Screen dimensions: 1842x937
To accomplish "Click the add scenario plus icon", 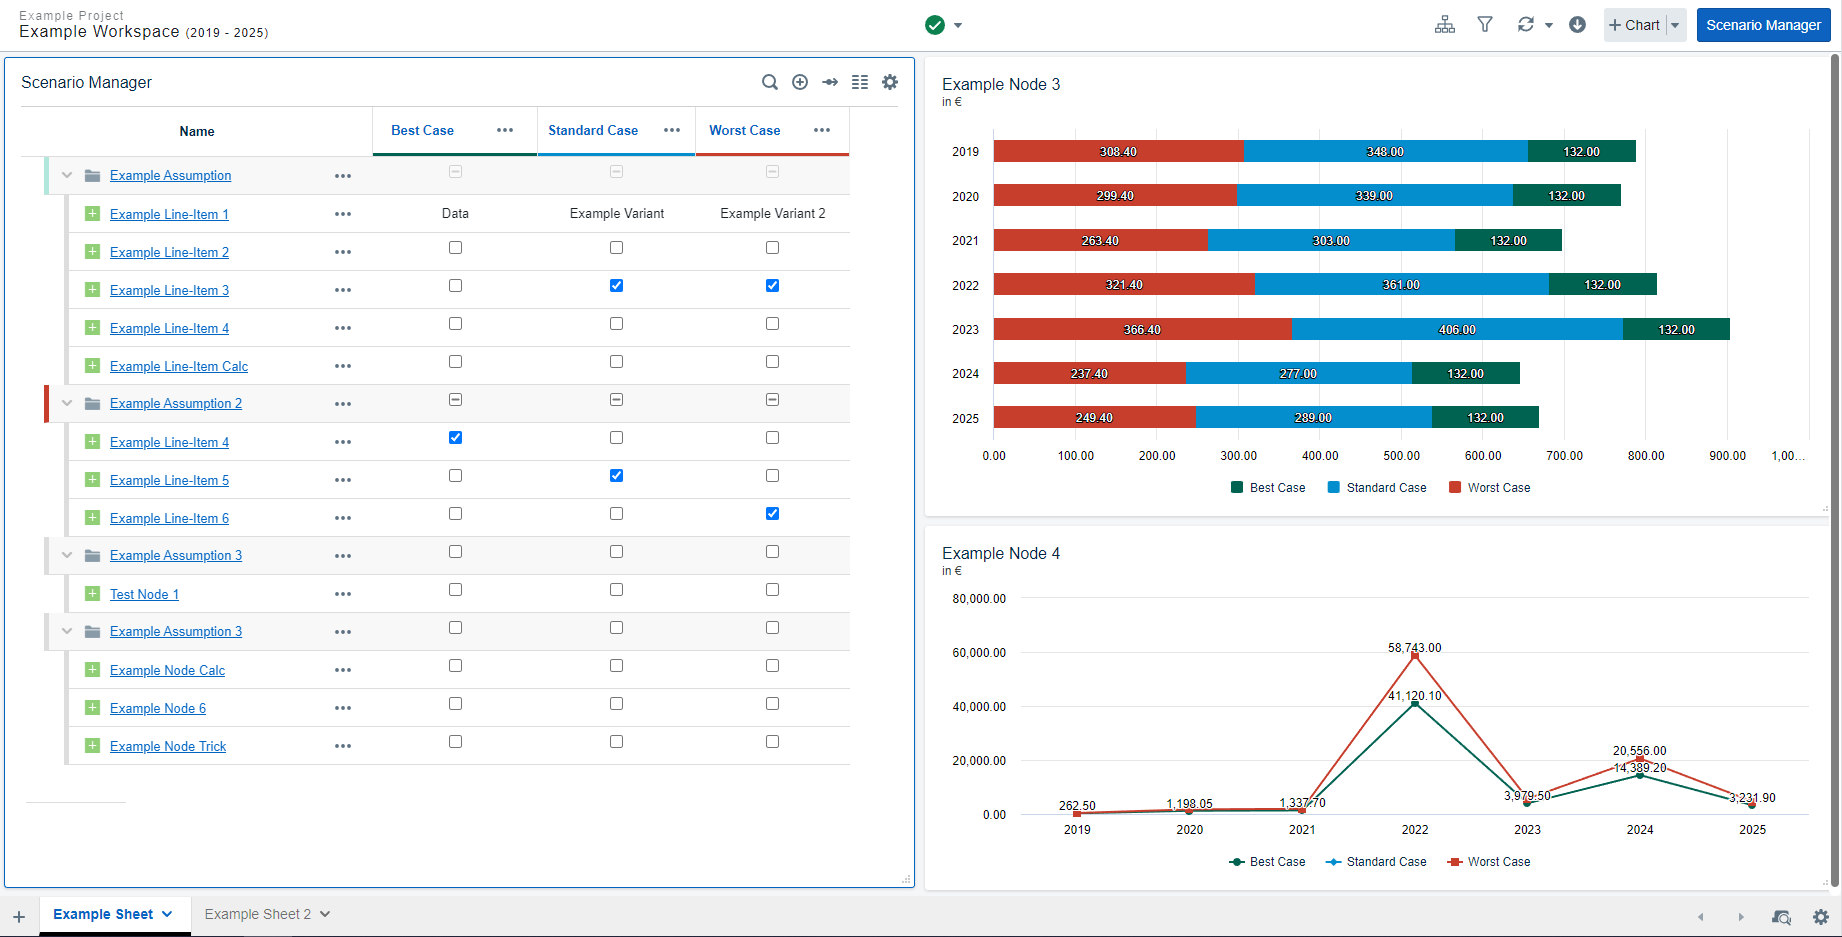I will point(800,82).
